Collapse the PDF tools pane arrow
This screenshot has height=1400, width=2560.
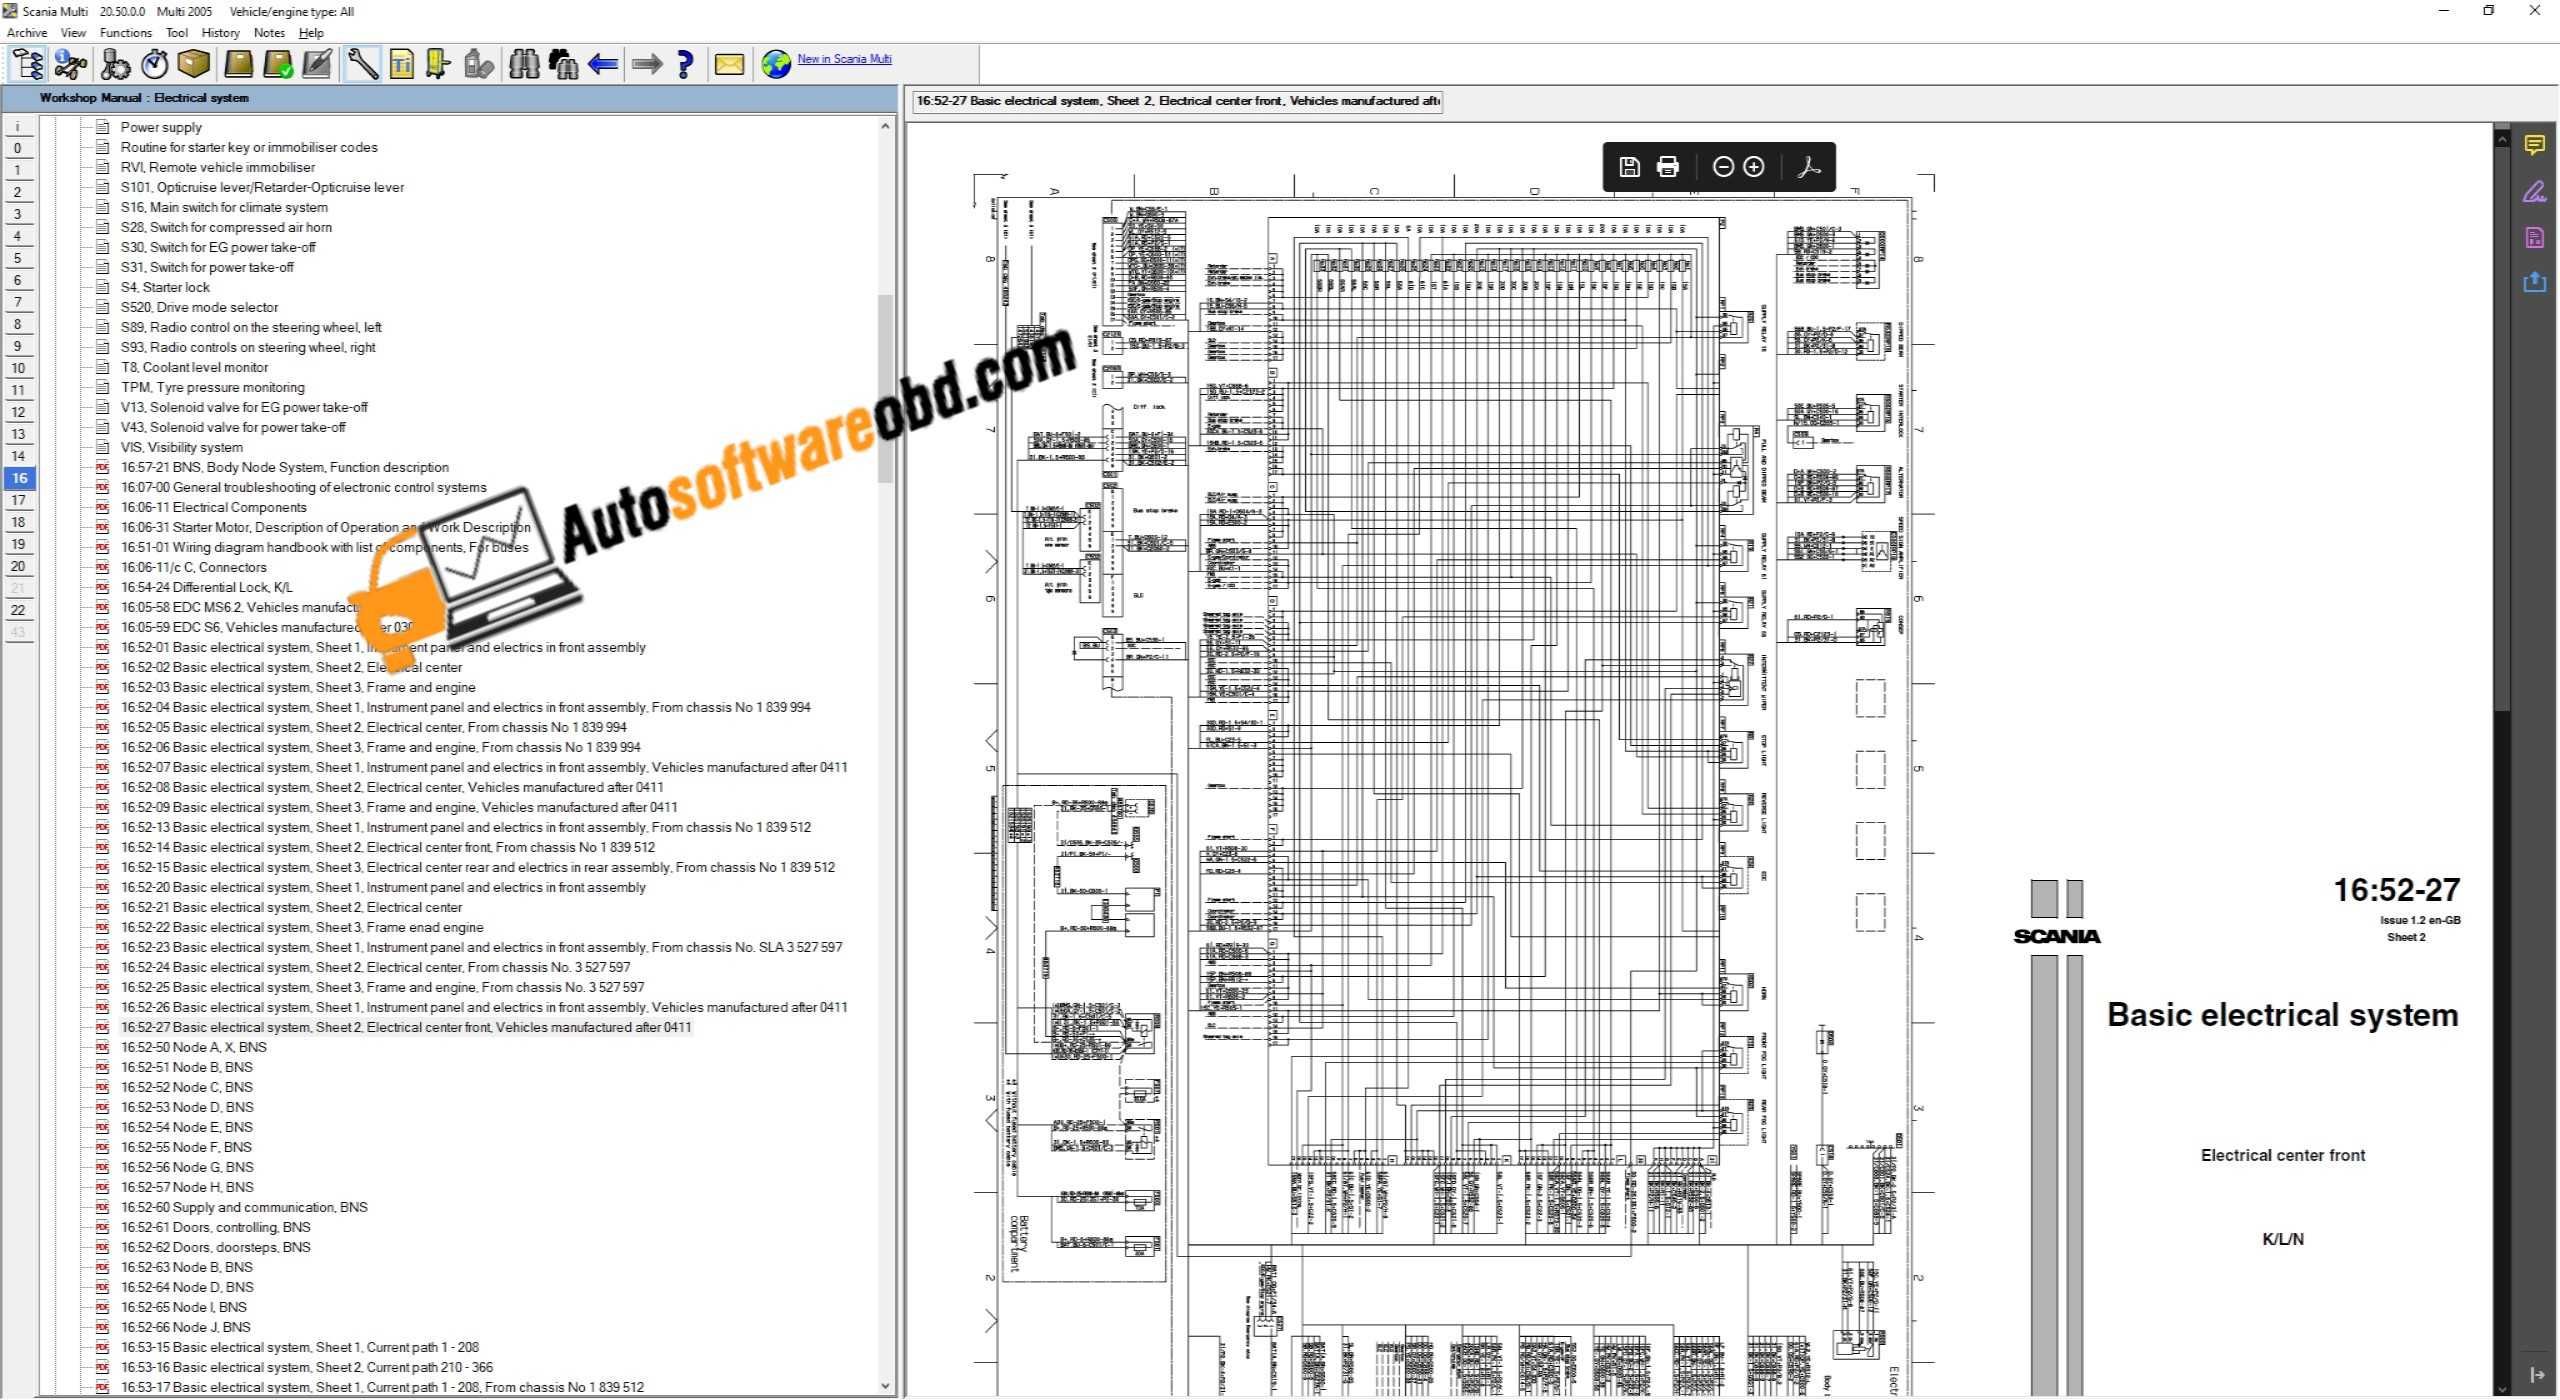click(x=2536, y=1376)
